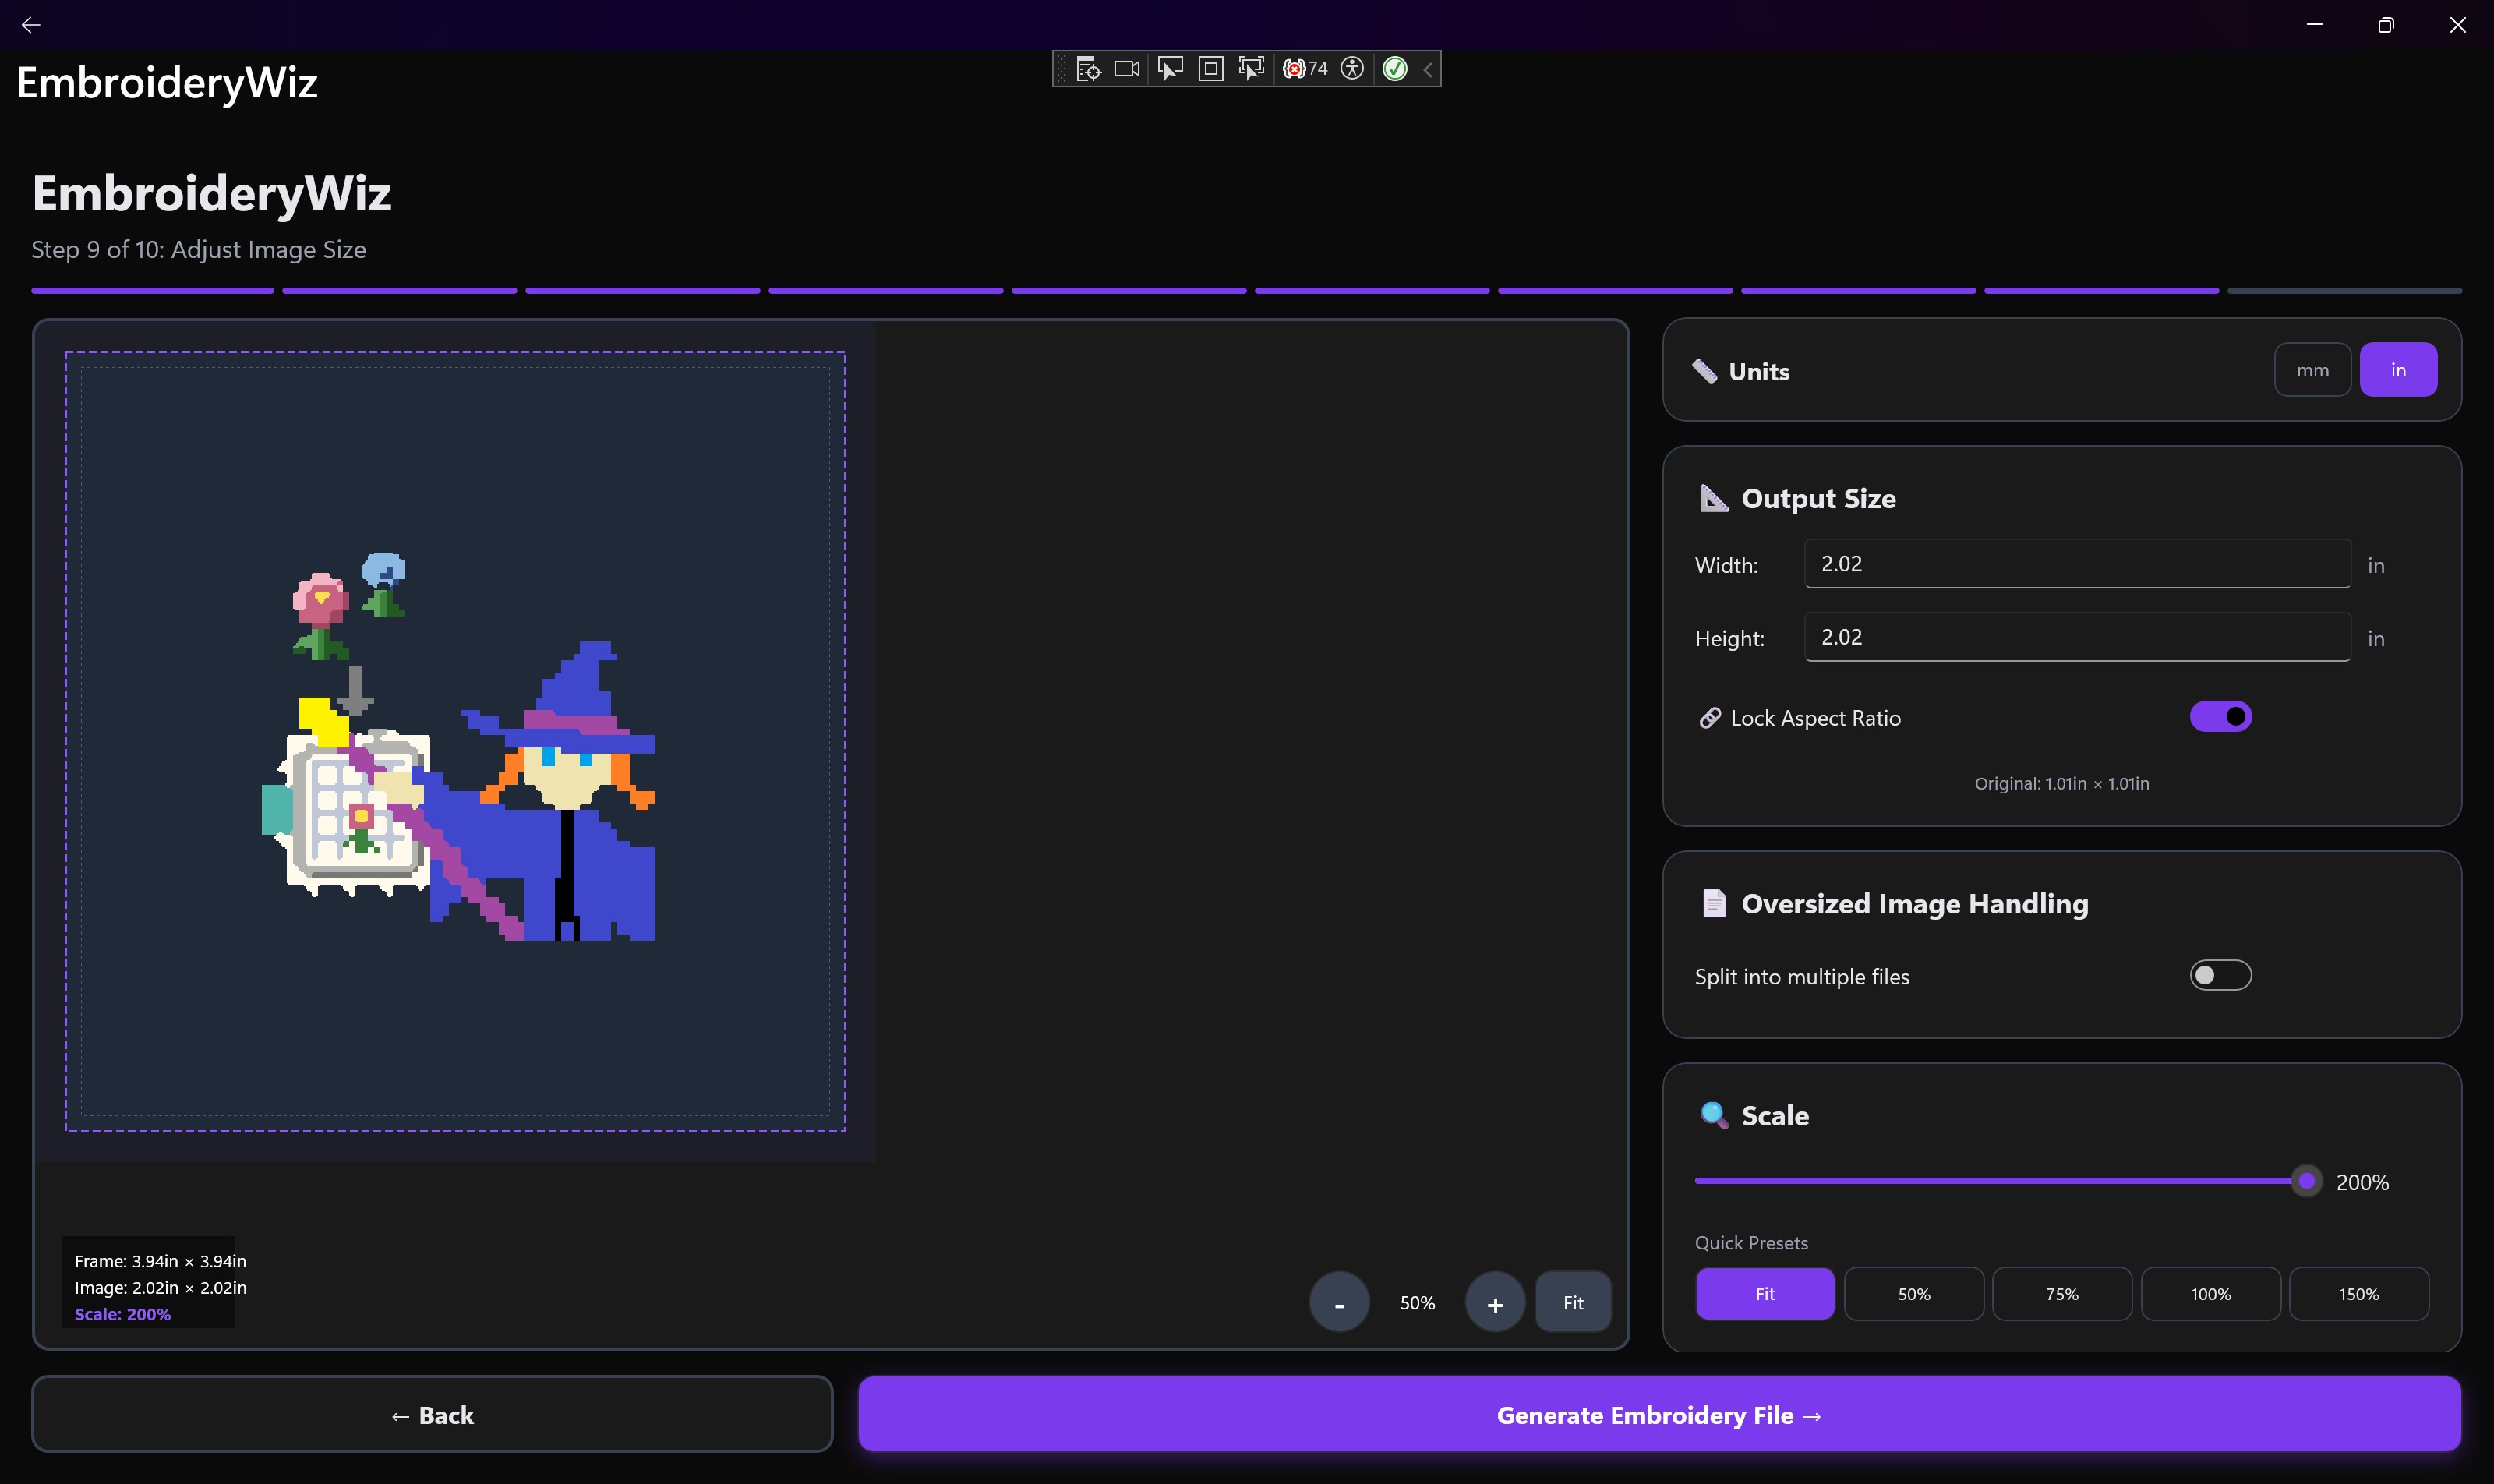This screenshot has width=2494, height=1484.
Task: Click 'Image: 2.02in × 2.02in' text
Action: [160, 1288]
